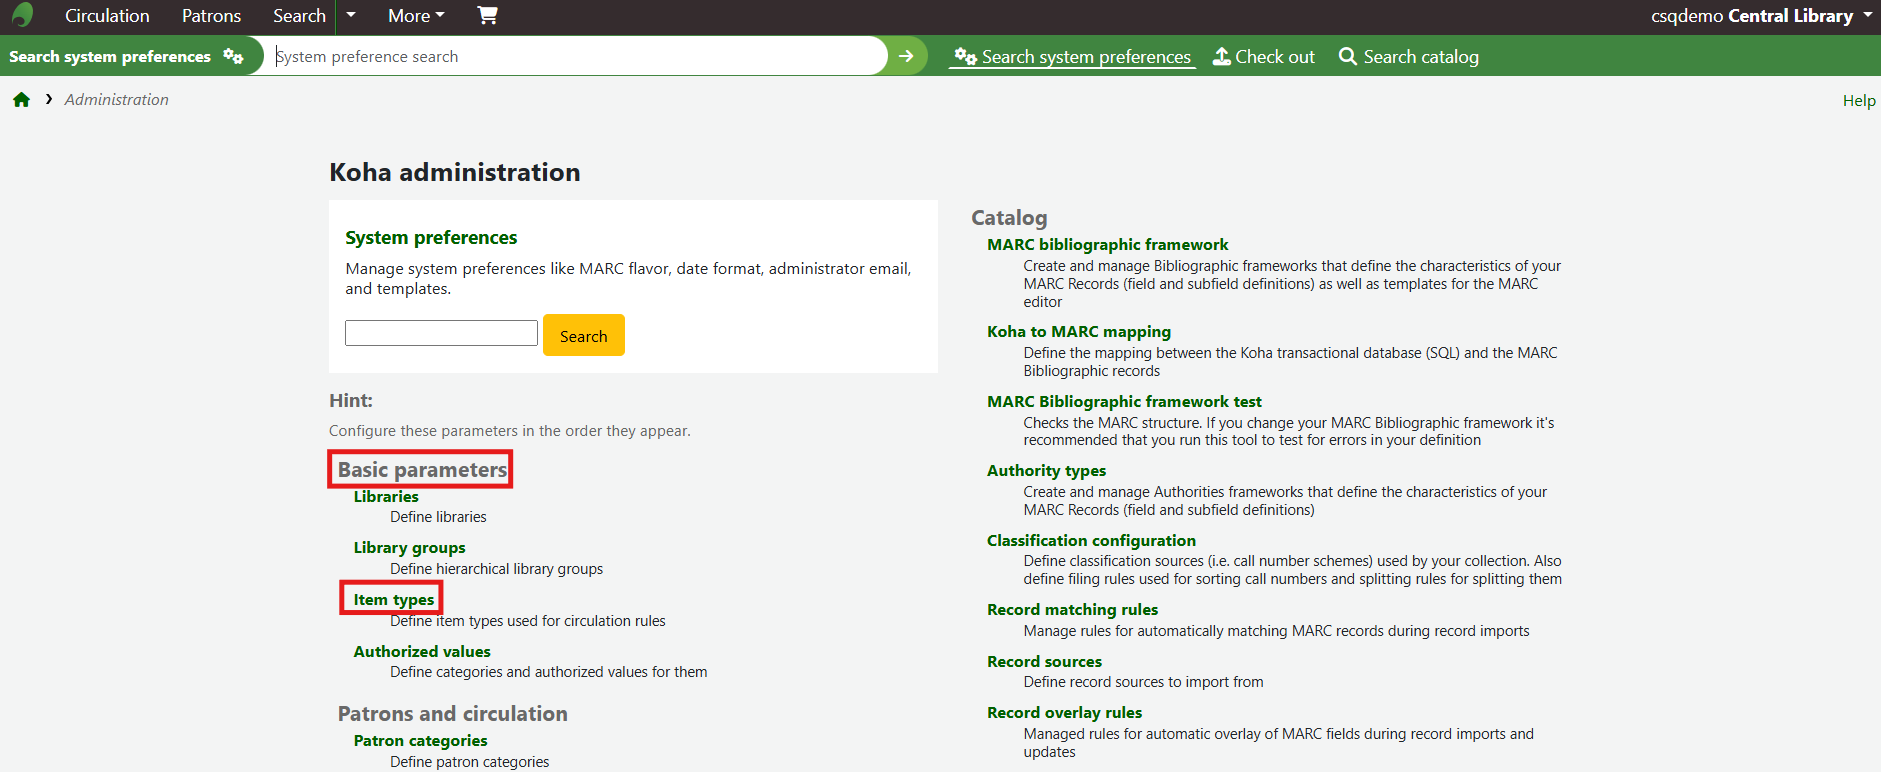The height and width of the screenshot is (772, 1881).
Task: Open MARC bibliographic framework link
Action: [1107, 245]
